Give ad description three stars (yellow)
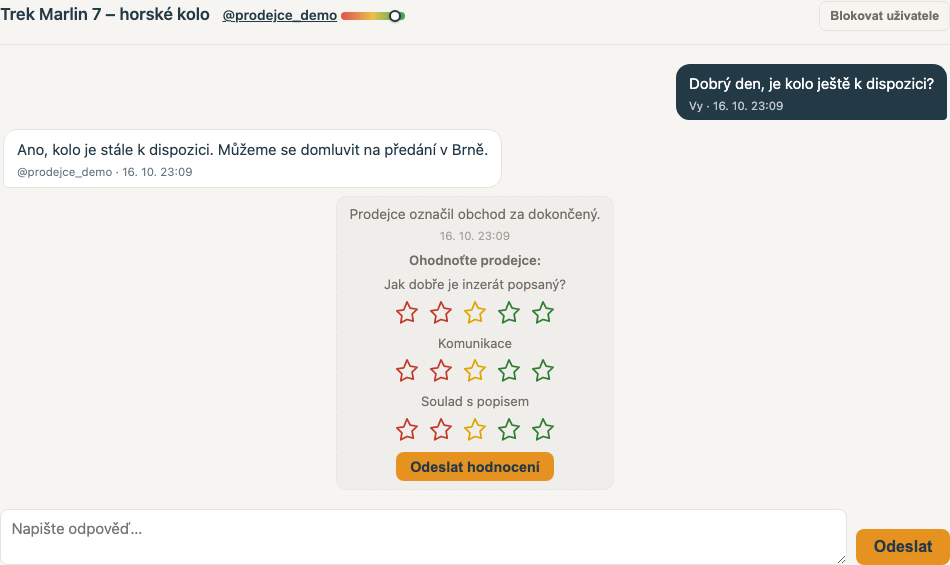The height and width of the screenshot is (565, 950). pos(475,312)
